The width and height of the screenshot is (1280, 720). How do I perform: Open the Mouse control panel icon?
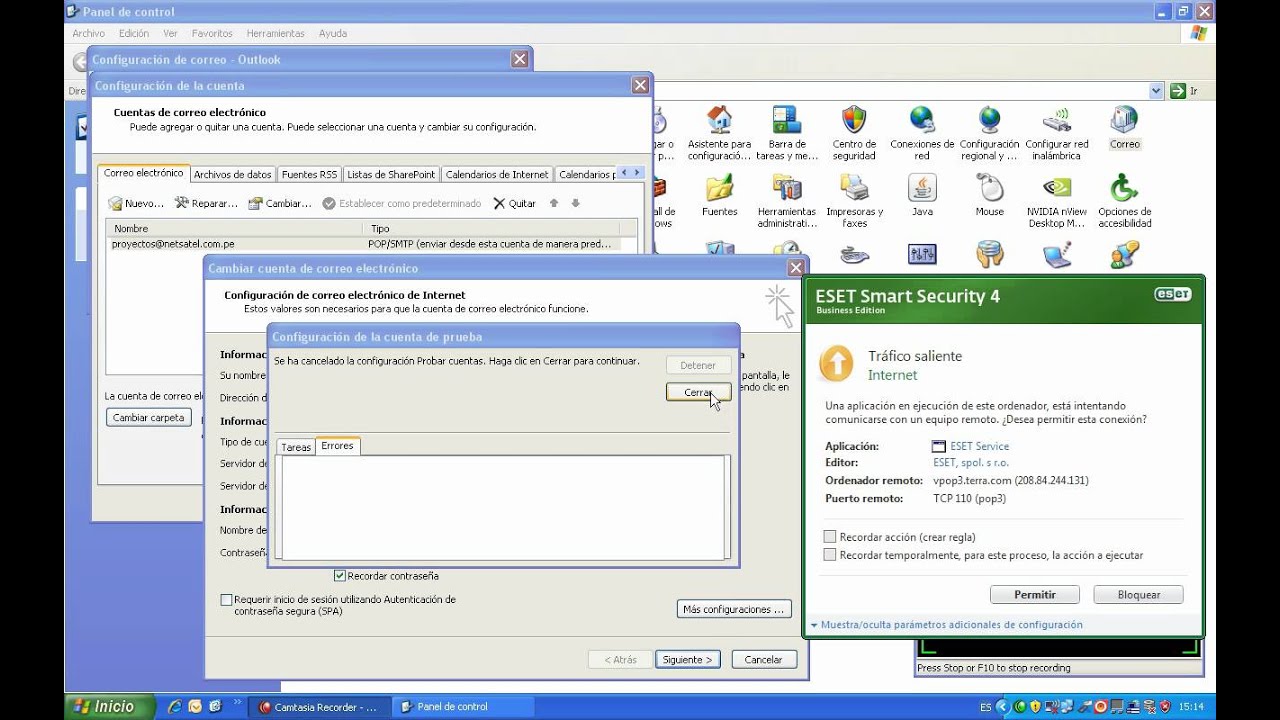989,195
